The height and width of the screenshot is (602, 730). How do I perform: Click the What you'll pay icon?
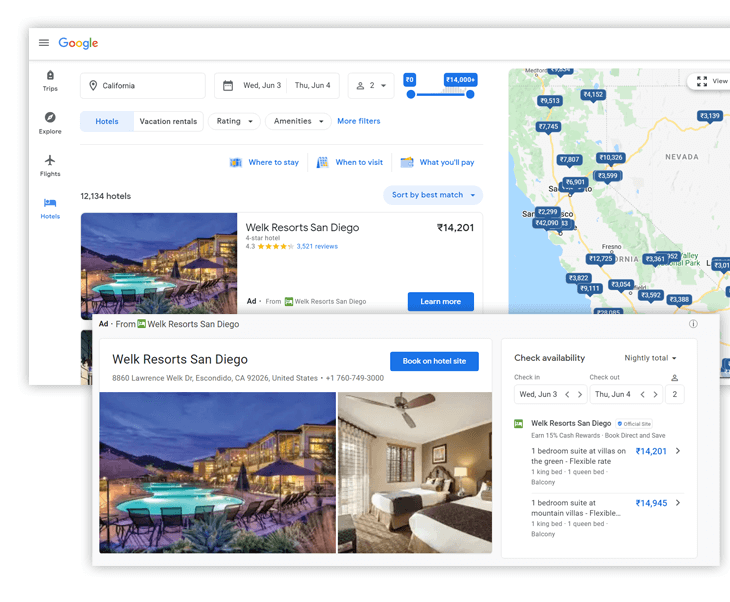(407, 162)
